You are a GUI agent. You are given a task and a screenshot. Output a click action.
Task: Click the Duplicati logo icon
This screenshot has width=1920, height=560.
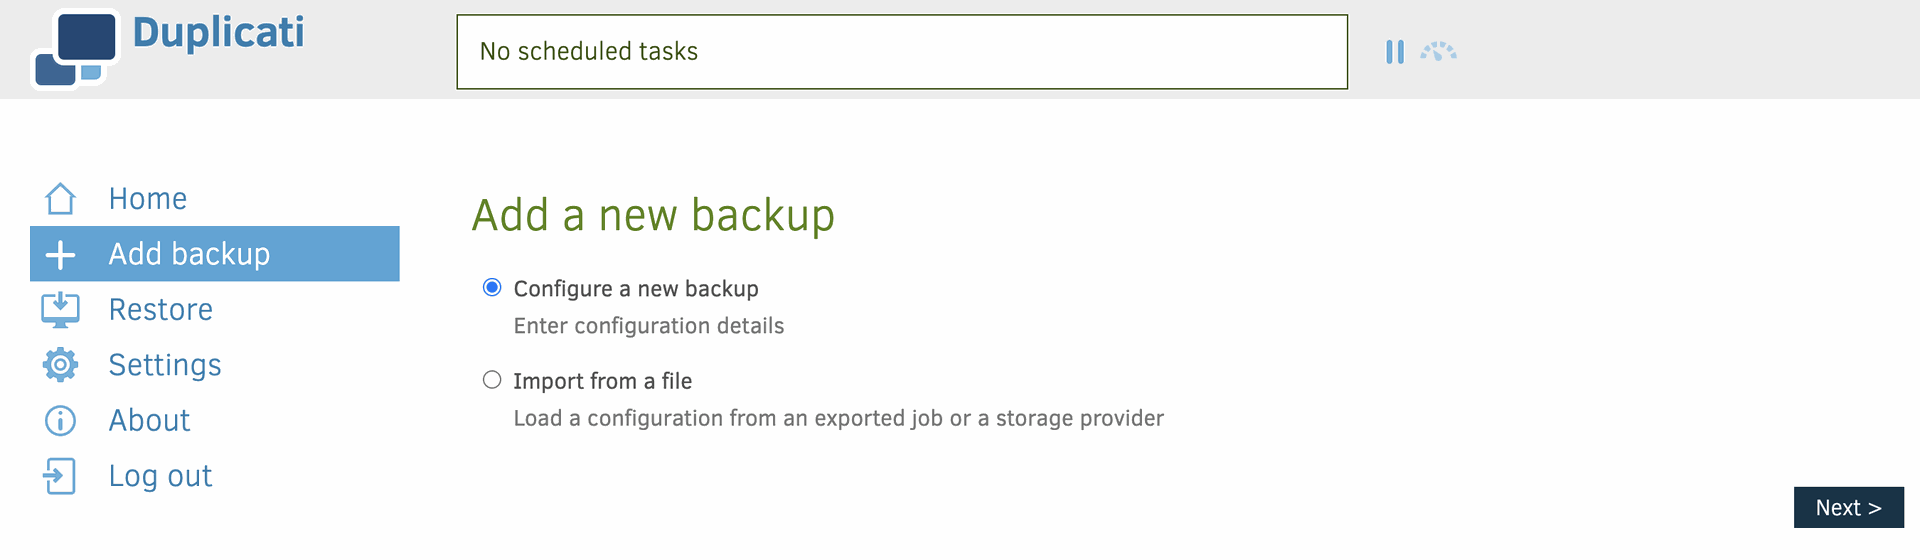pyautogui.click(x=76, y=49)
